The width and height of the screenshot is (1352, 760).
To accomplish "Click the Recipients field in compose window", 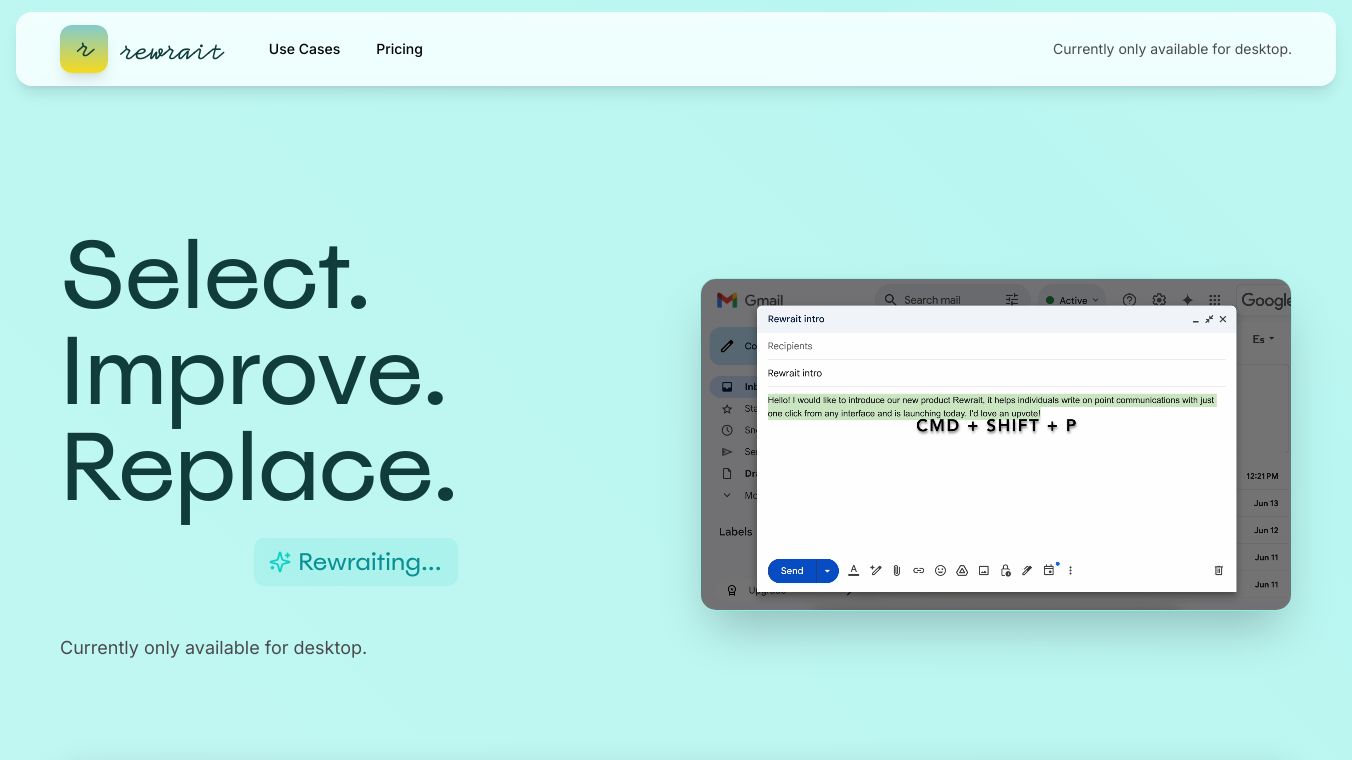I will click(x=996, y=346).
